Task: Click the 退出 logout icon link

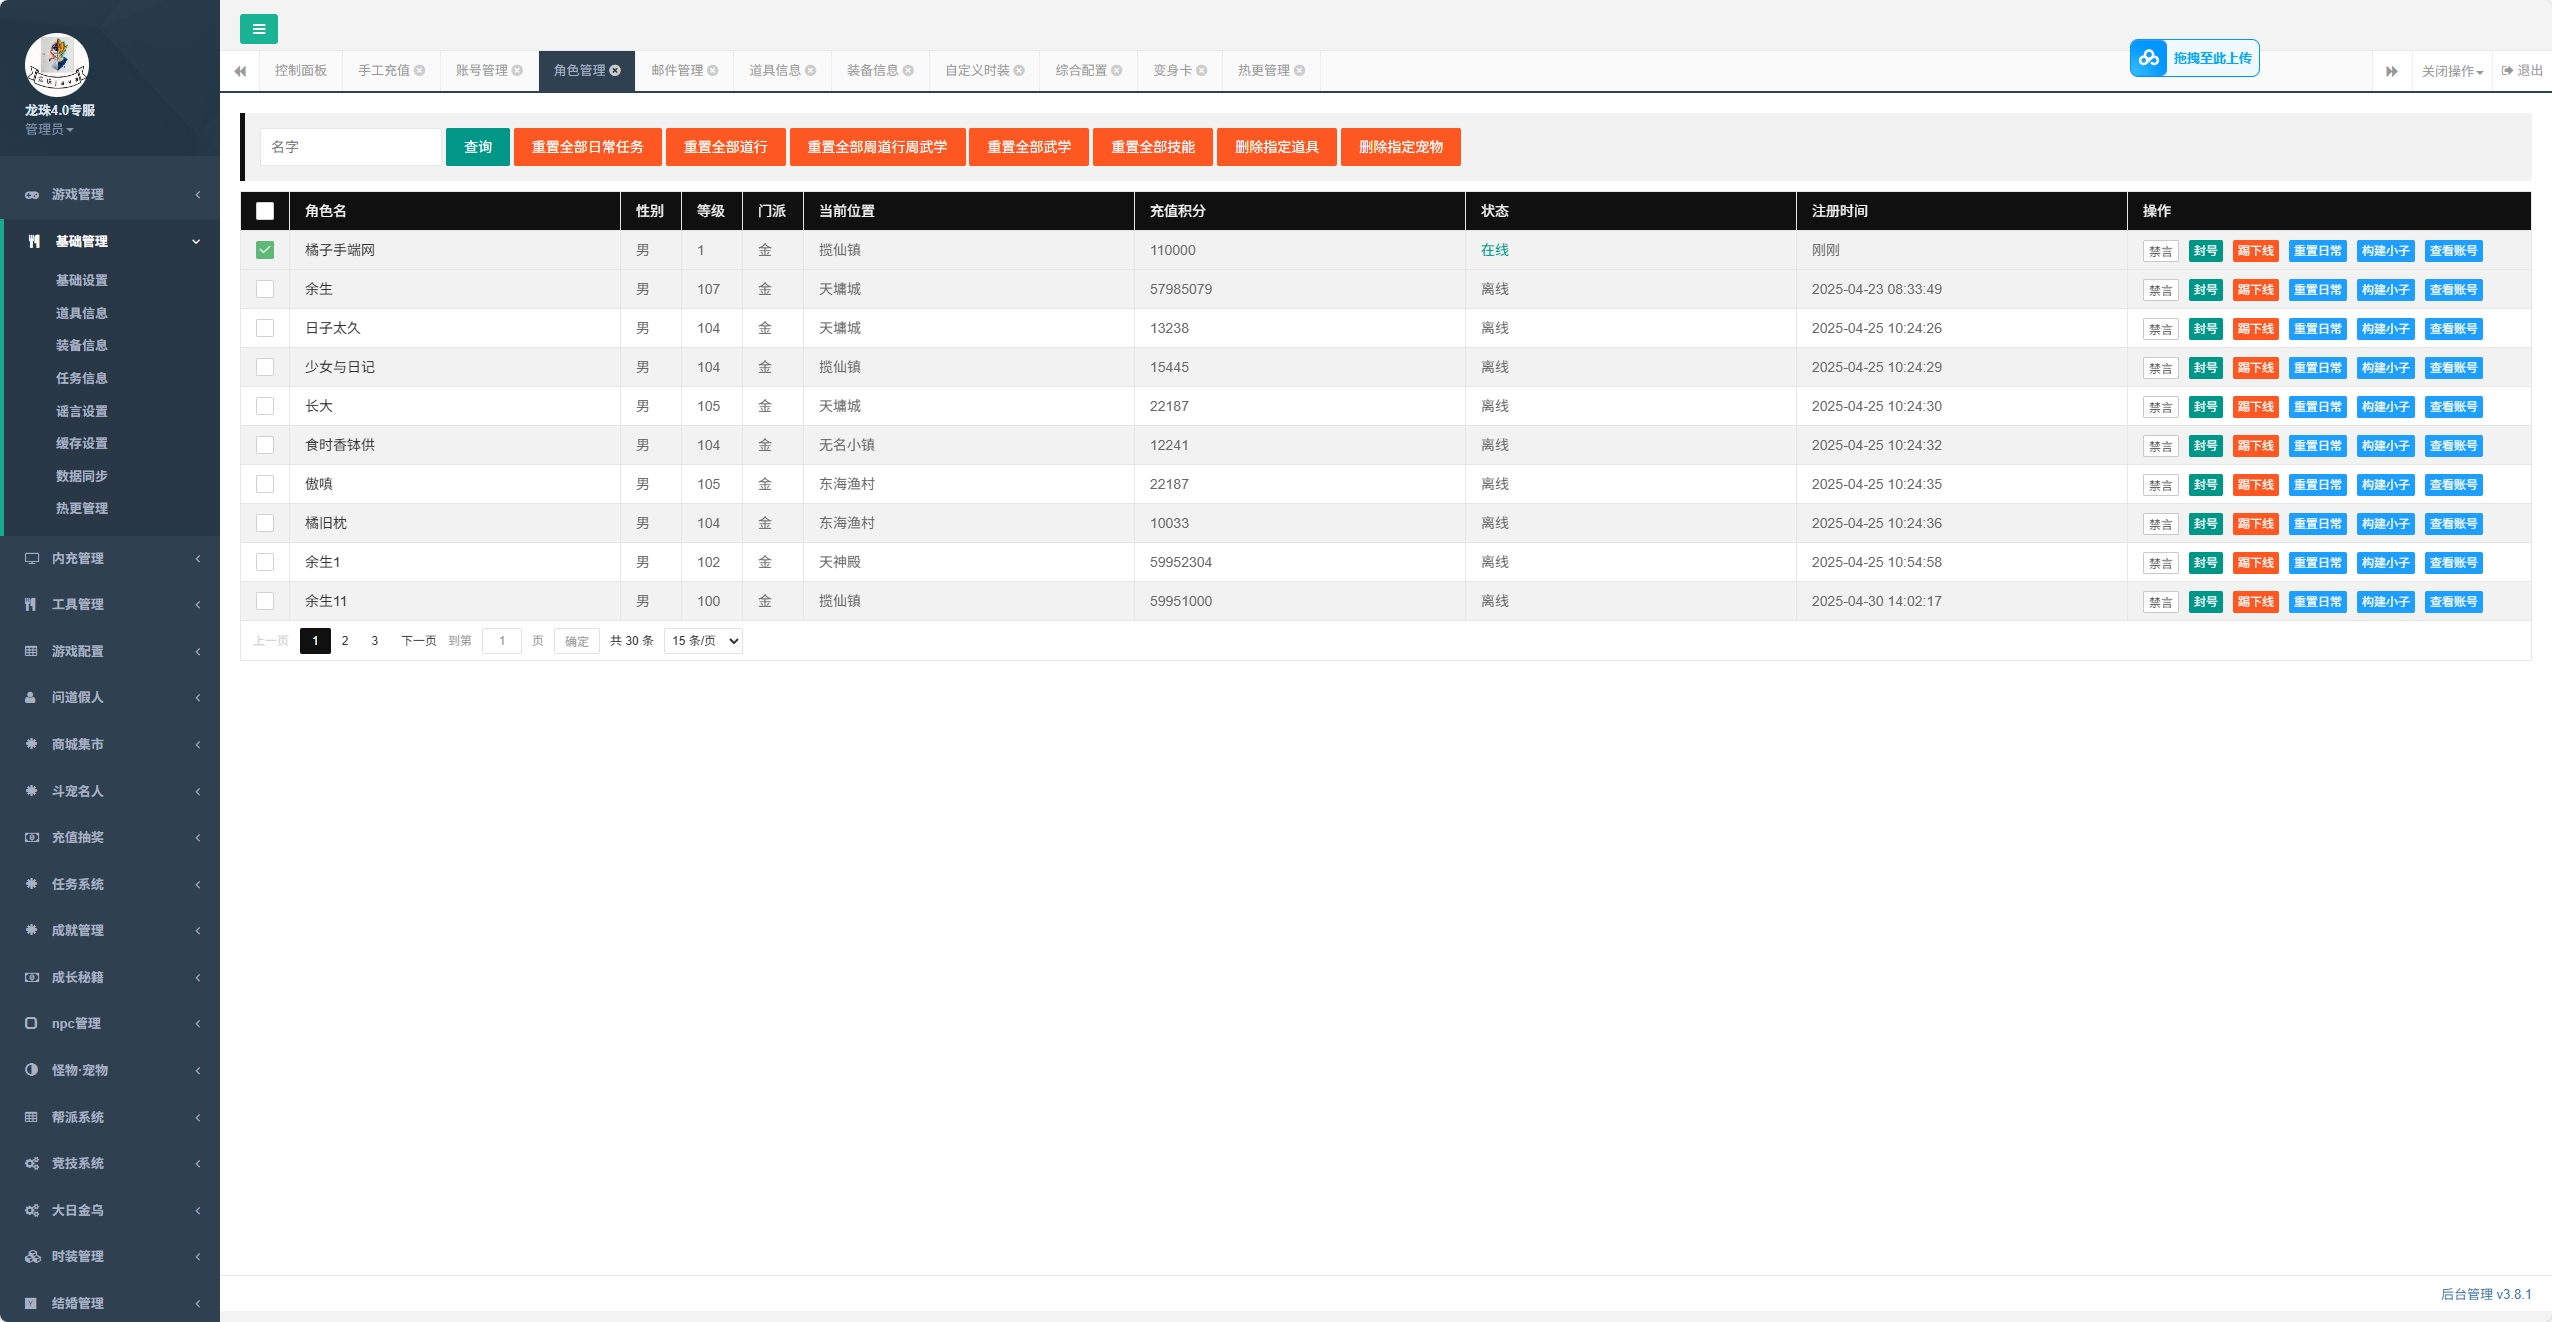Action: (2521, 70)
